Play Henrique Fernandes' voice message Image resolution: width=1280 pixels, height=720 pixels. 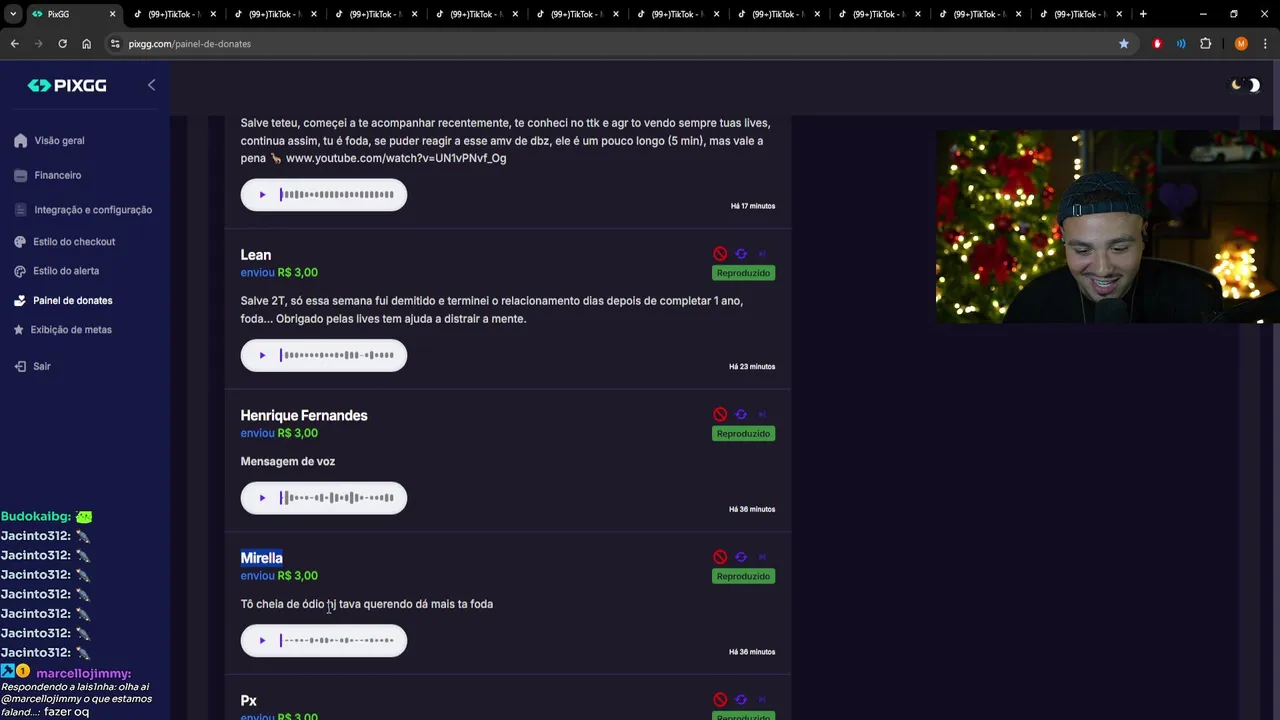(262, 498)
